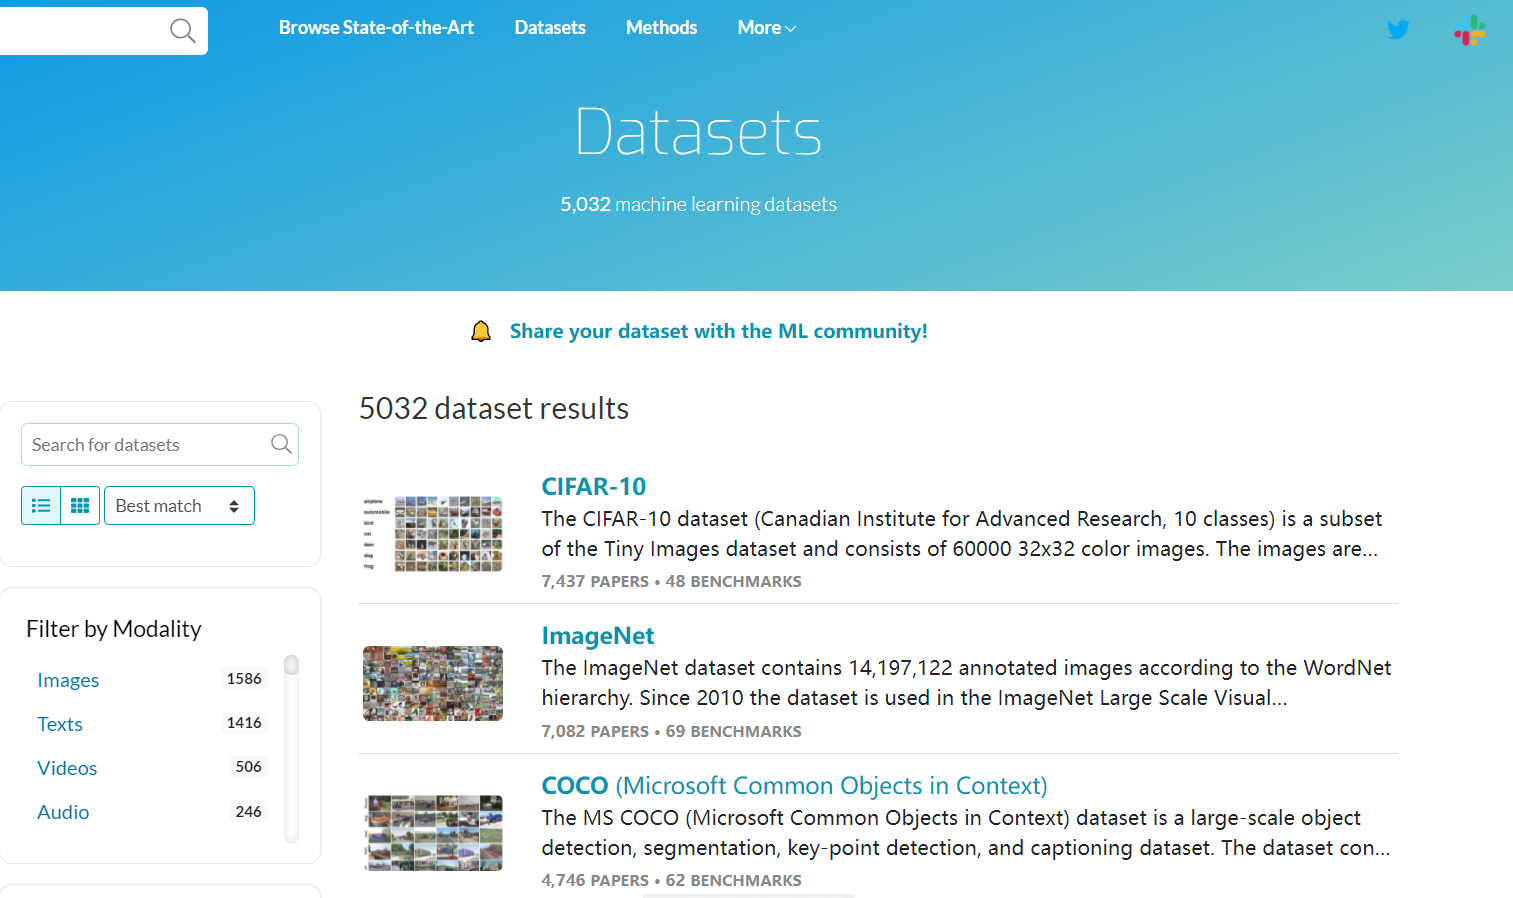The image size is (1513, 898).
Task: Click Share your dataset link
Action: click(718, 330)
